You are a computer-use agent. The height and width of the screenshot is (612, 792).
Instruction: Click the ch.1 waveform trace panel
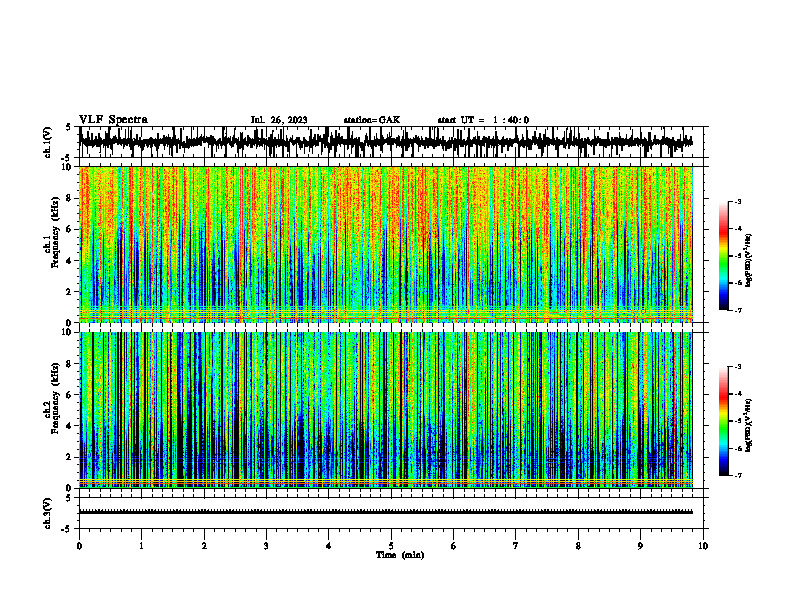coord(393,142)
